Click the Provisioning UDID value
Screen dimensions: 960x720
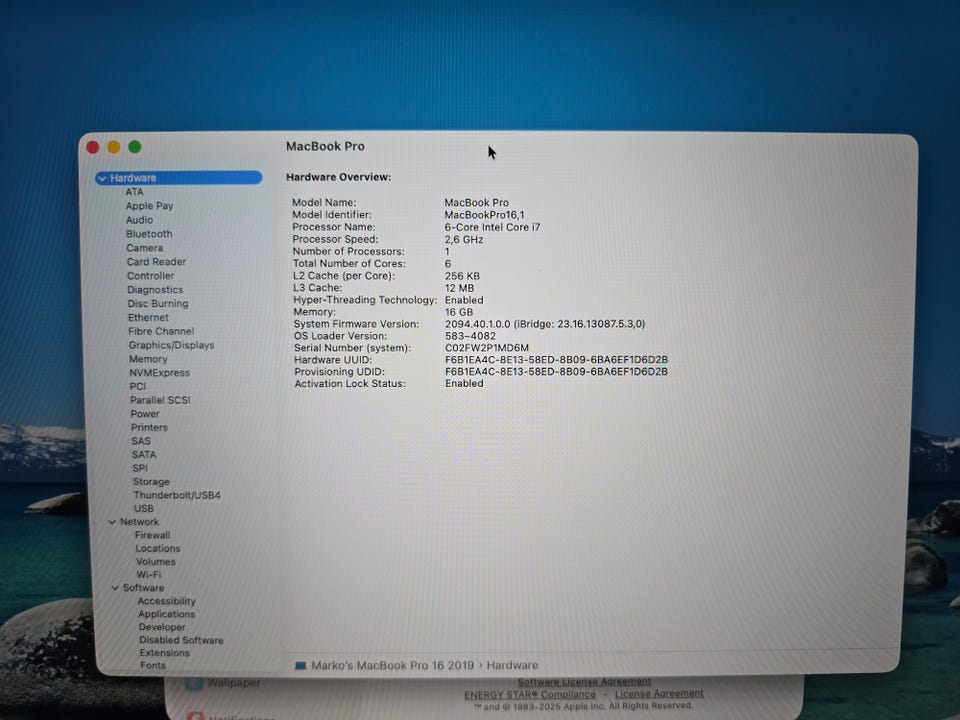point(556,372)
